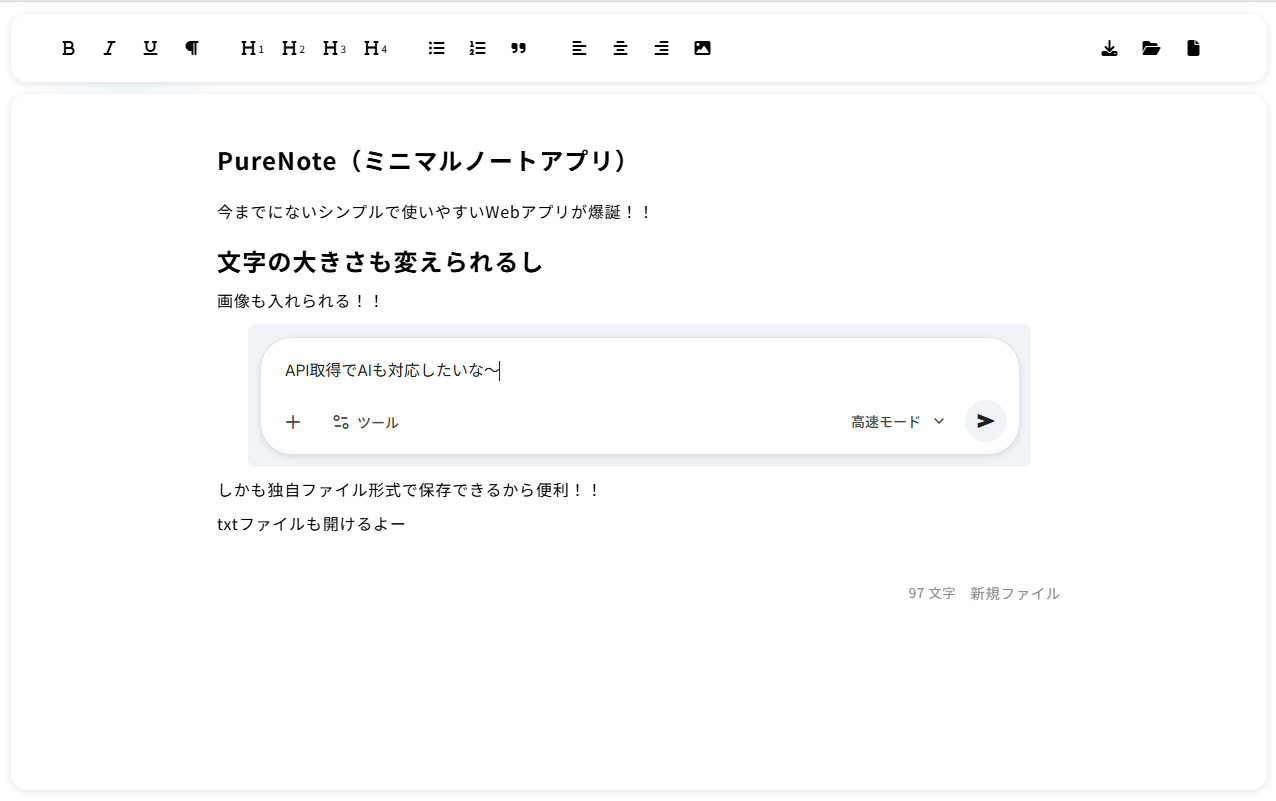Insert a numbered list
The image size is (1276, 801).
point(477,48)
